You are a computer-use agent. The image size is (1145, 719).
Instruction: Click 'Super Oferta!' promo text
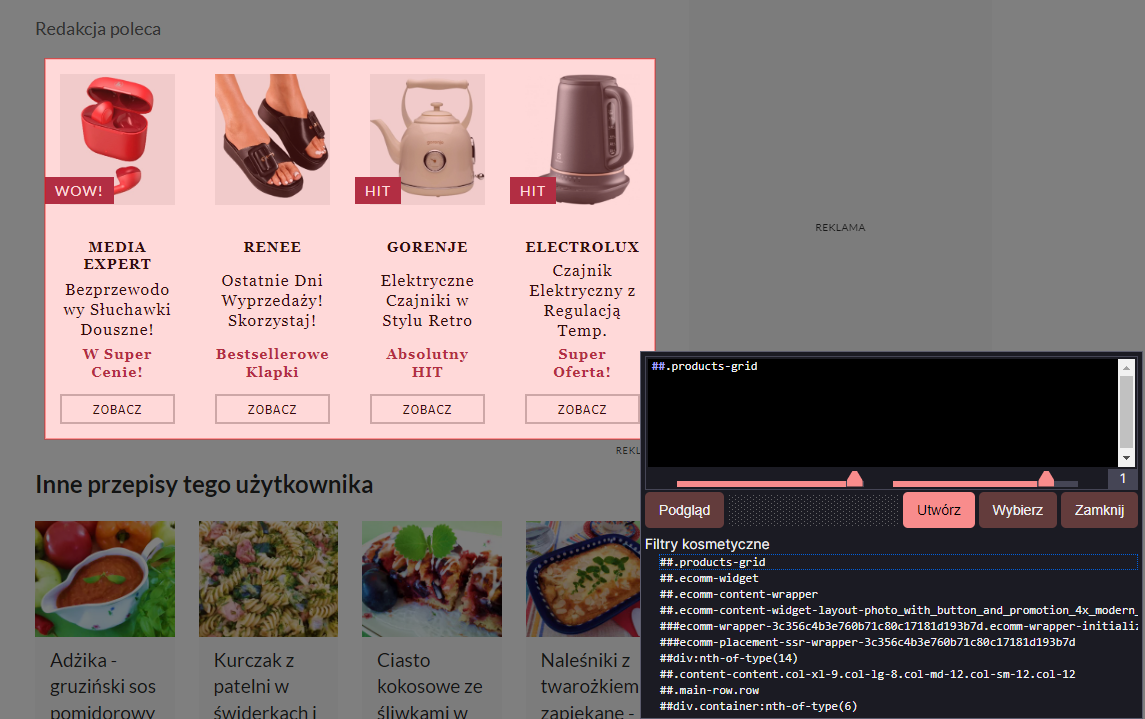click(582, 363)
